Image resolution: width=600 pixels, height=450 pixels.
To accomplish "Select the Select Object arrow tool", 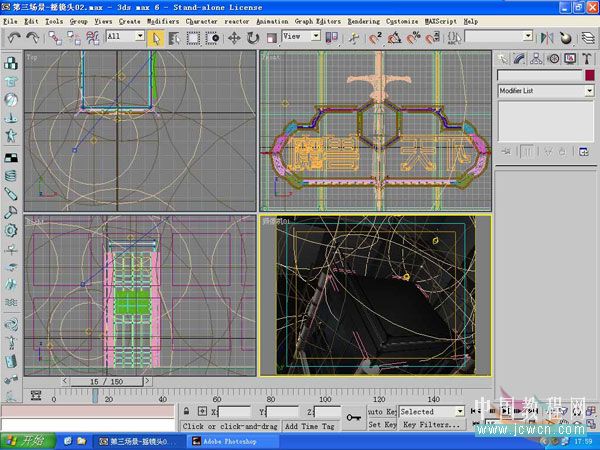I will (x=156, y=38).
